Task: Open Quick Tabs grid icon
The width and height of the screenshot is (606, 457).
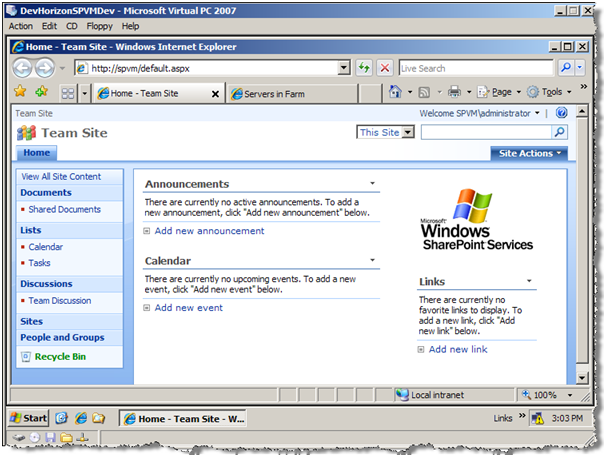Action: click(68, 94)
